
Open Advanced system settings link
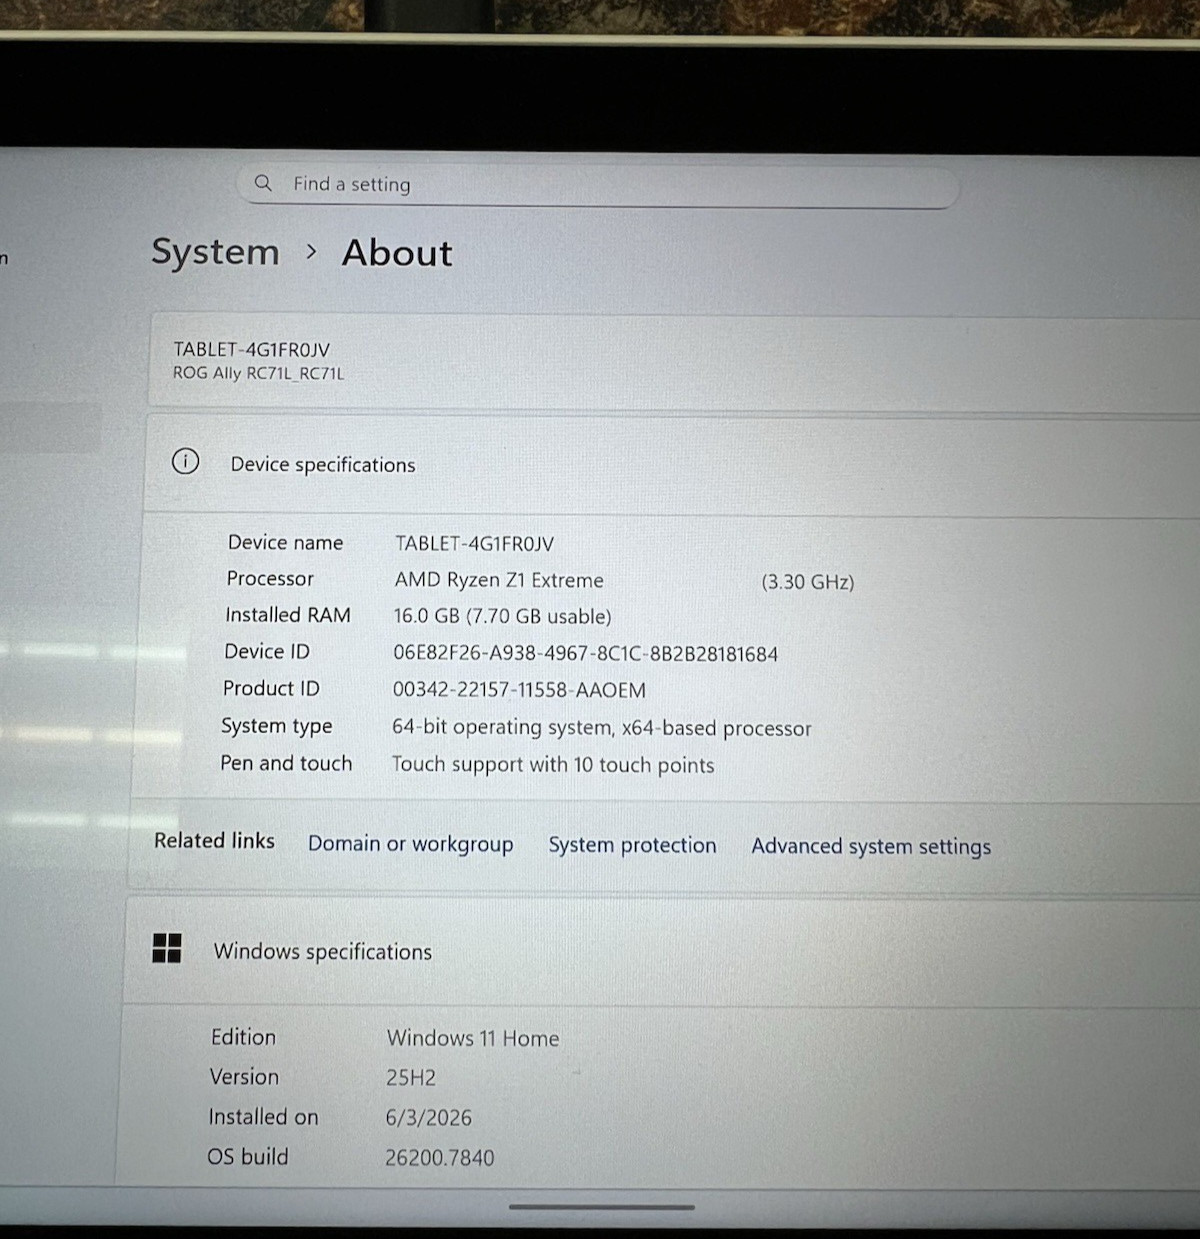click(871, 847)
